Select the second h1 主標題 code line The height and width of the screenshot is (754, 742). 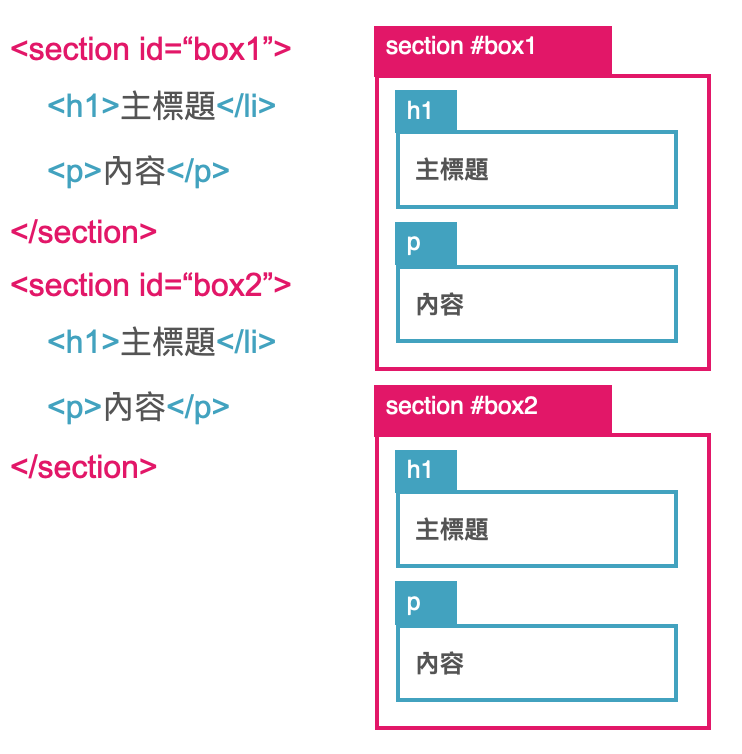(x=160, y=343)
